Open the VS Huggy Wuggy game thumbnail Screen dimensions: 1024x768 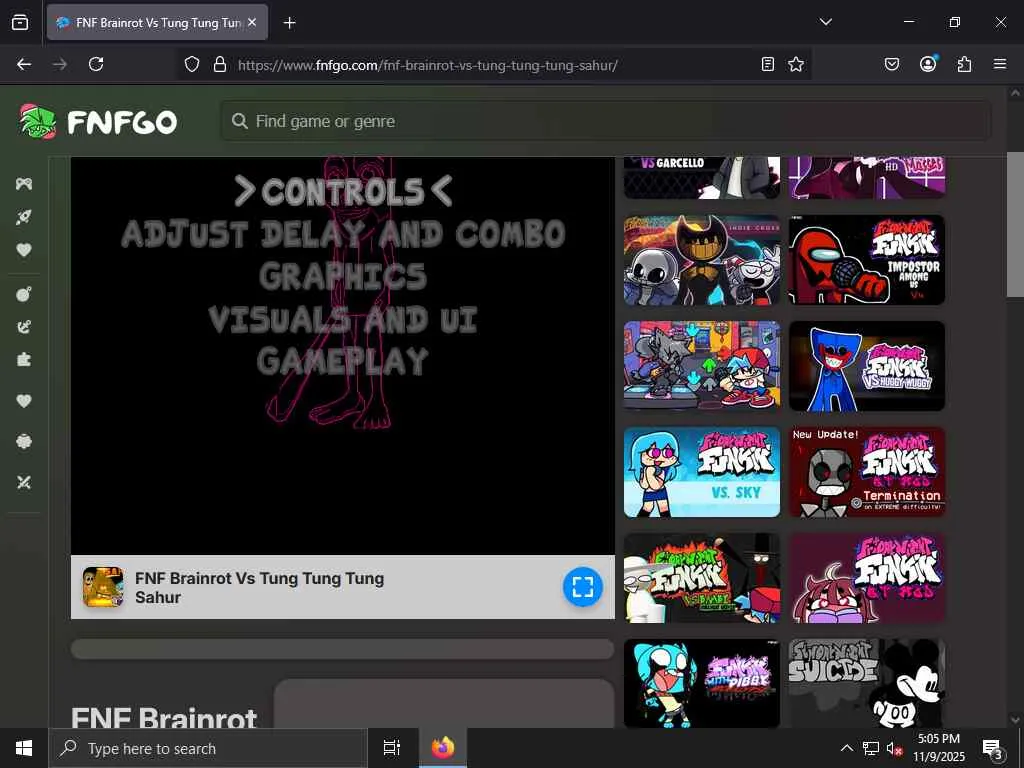tap(867, 366)
